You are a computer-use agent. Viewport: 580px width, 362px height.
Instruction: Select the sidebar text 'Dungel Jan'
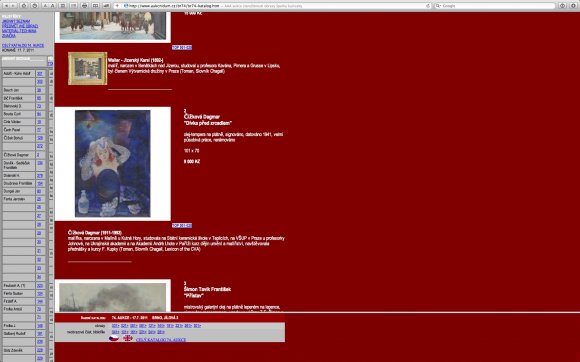(12, 191)
